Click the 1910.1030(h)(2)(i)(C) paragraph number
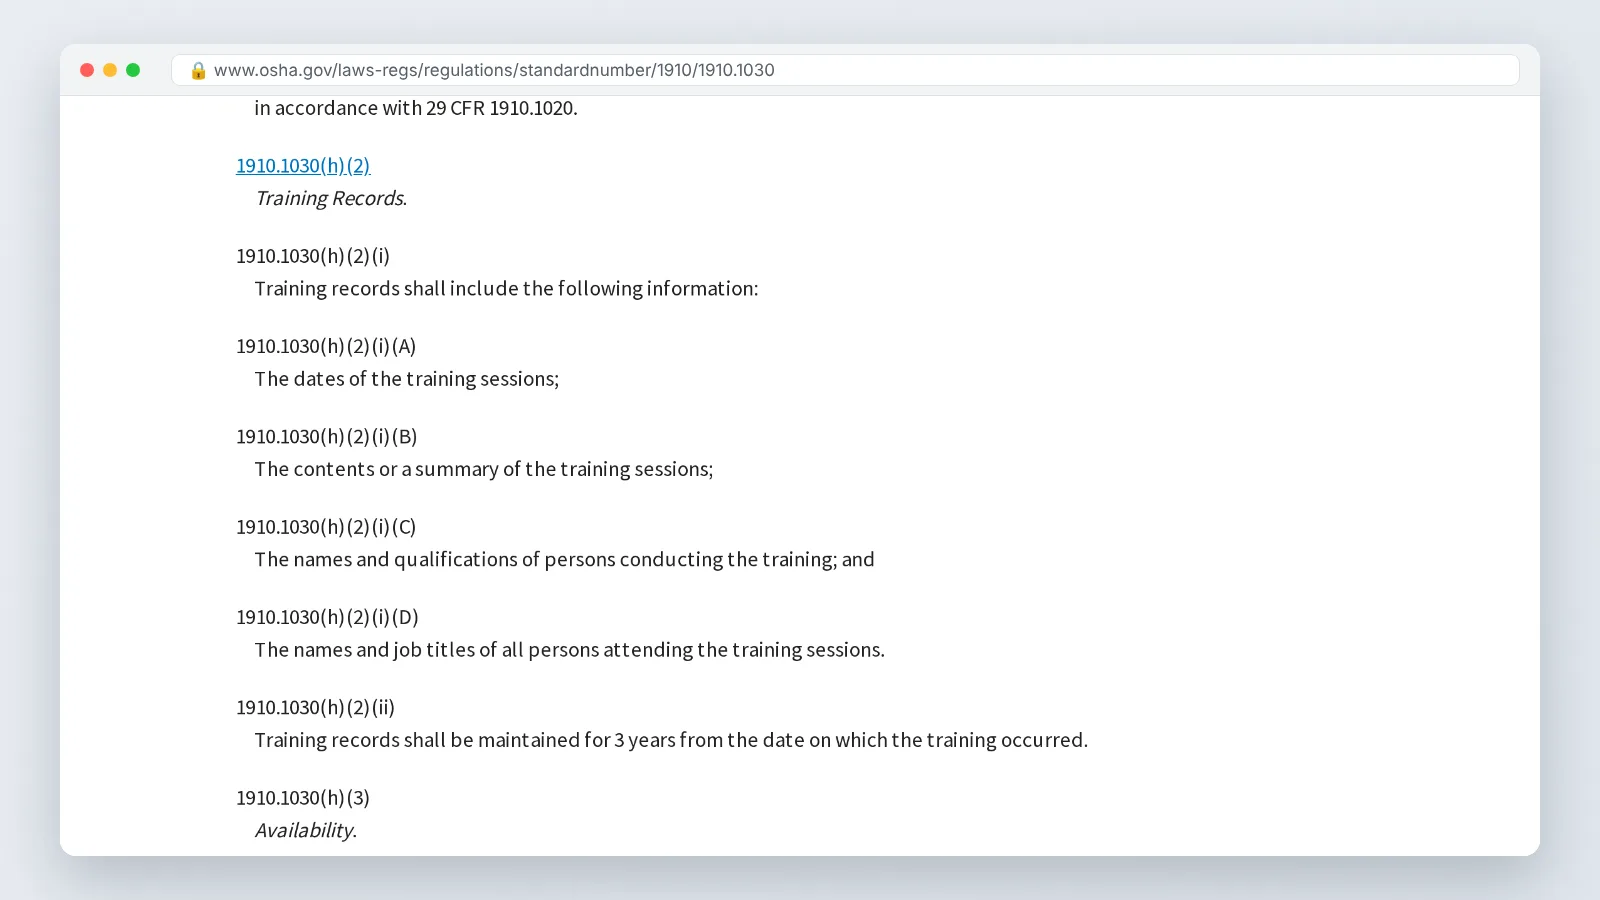The height and width of the screenshot is (900, 1600). (326, 527)
